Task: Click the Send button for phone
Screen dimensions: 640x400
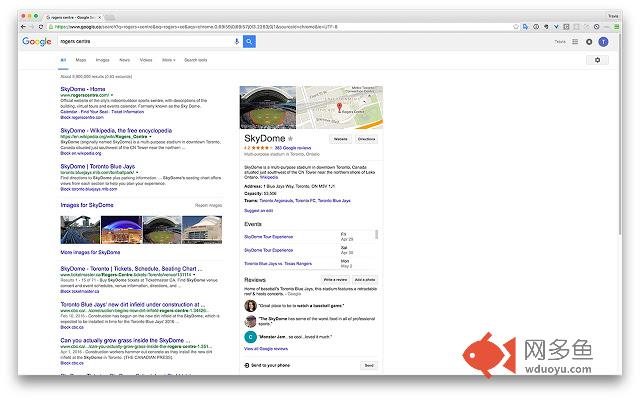Action: coord(369,365)
